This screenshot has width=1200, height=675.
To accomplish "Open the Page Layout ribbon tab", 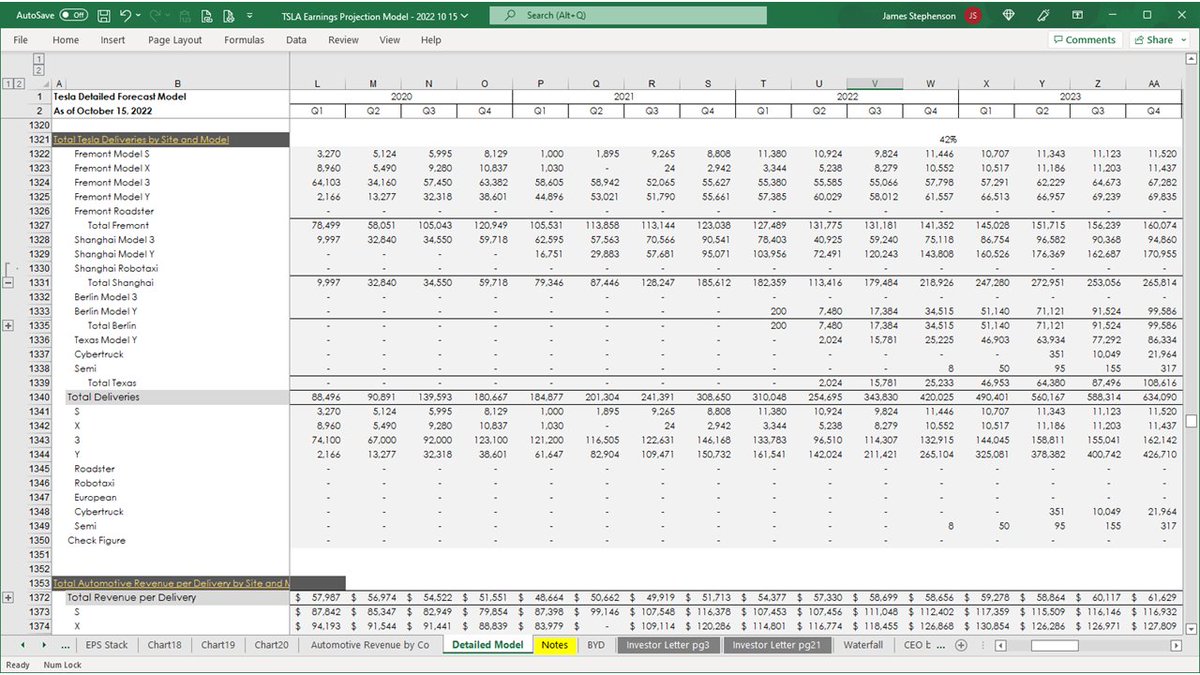I will pyautogui.click(x=175, y=40).
